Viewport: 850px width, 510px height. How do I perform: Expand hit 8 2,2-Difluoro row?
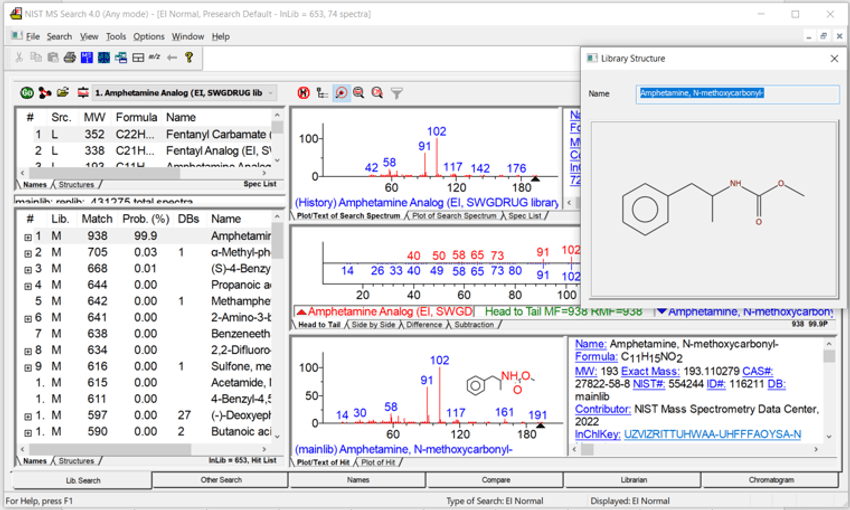28,351
